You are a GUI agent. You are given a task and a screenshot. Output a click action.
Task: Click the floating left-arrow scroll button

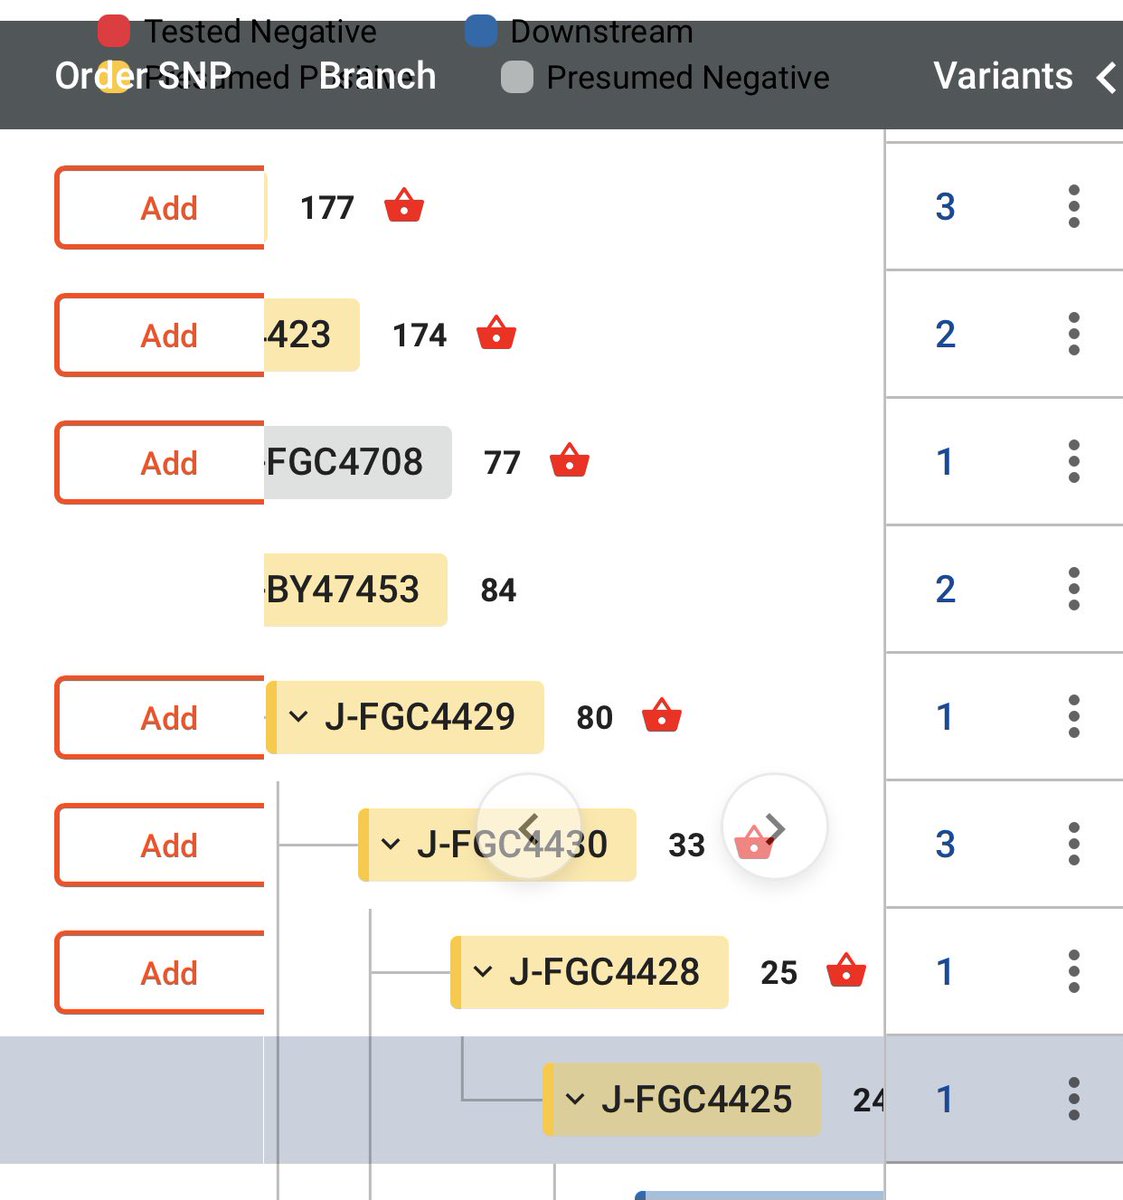[528, 826]
